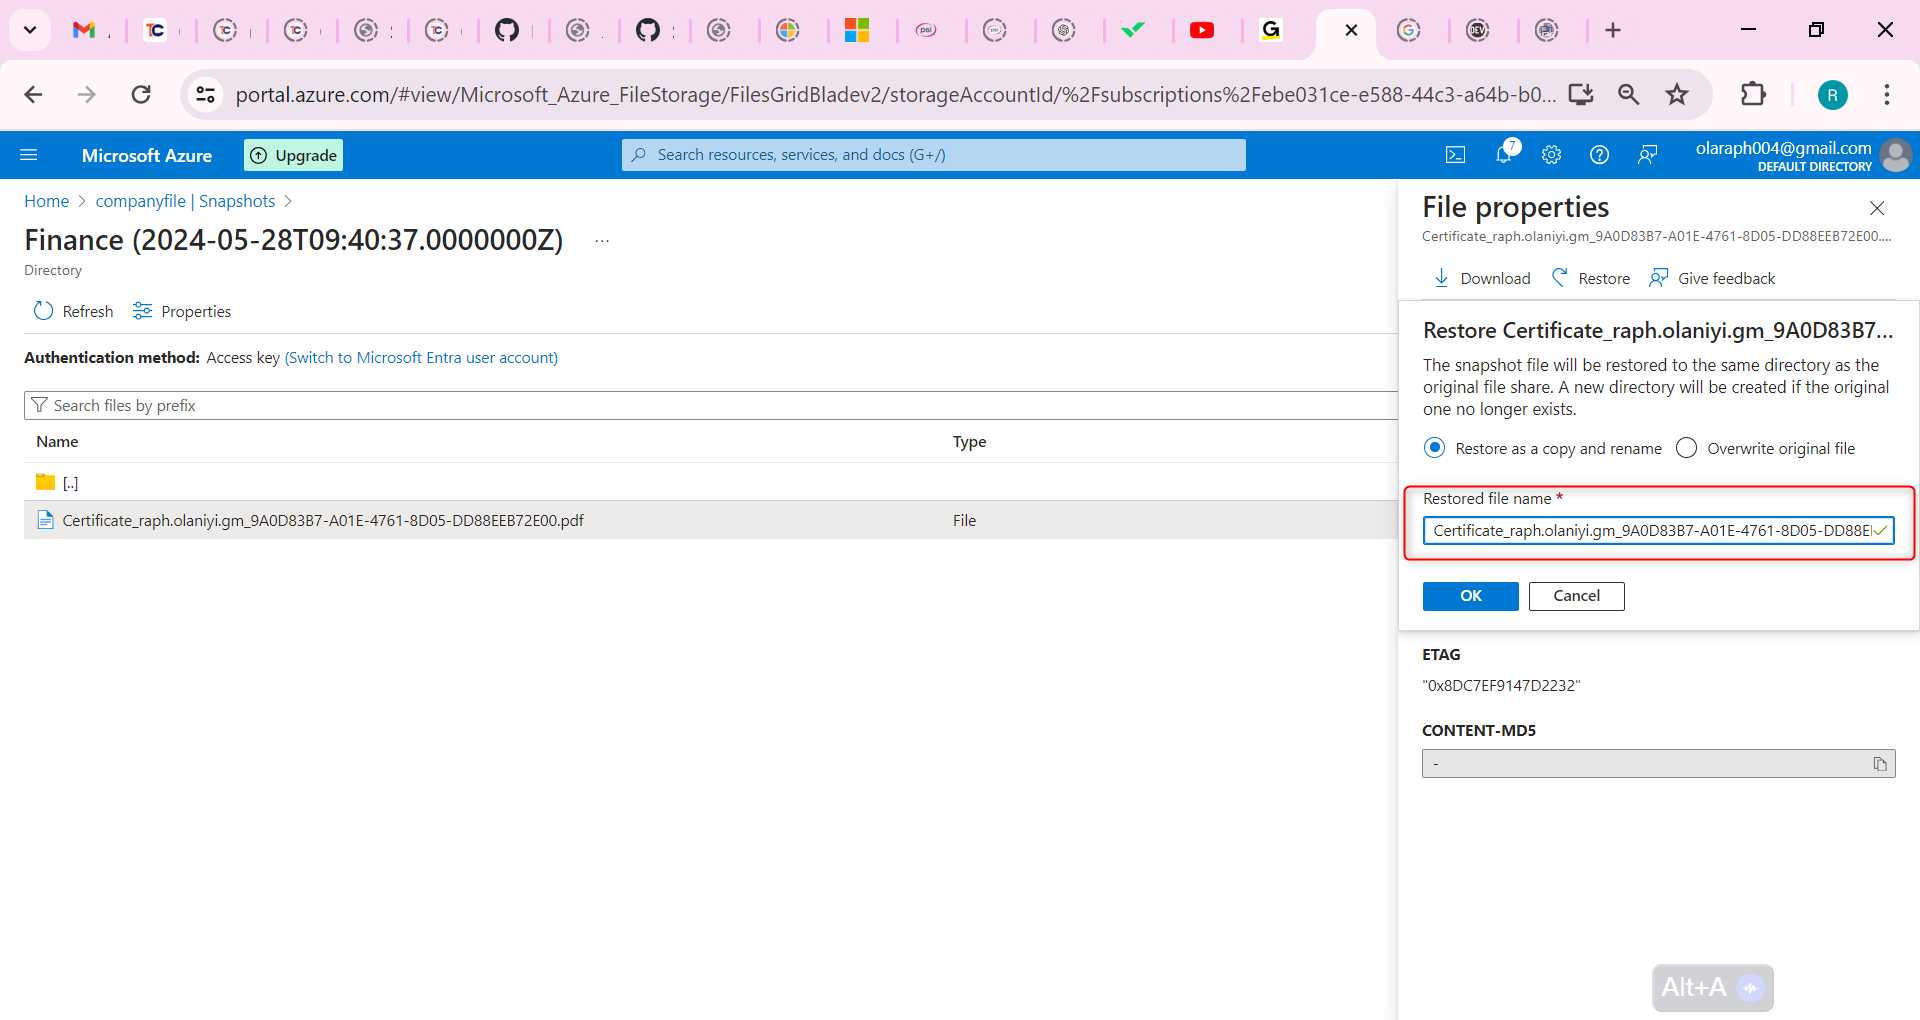This screenshot has height=1020, width=1920.
Task: Go to Snapshots via companyfile breadcrumb
Action: (184, 201)
